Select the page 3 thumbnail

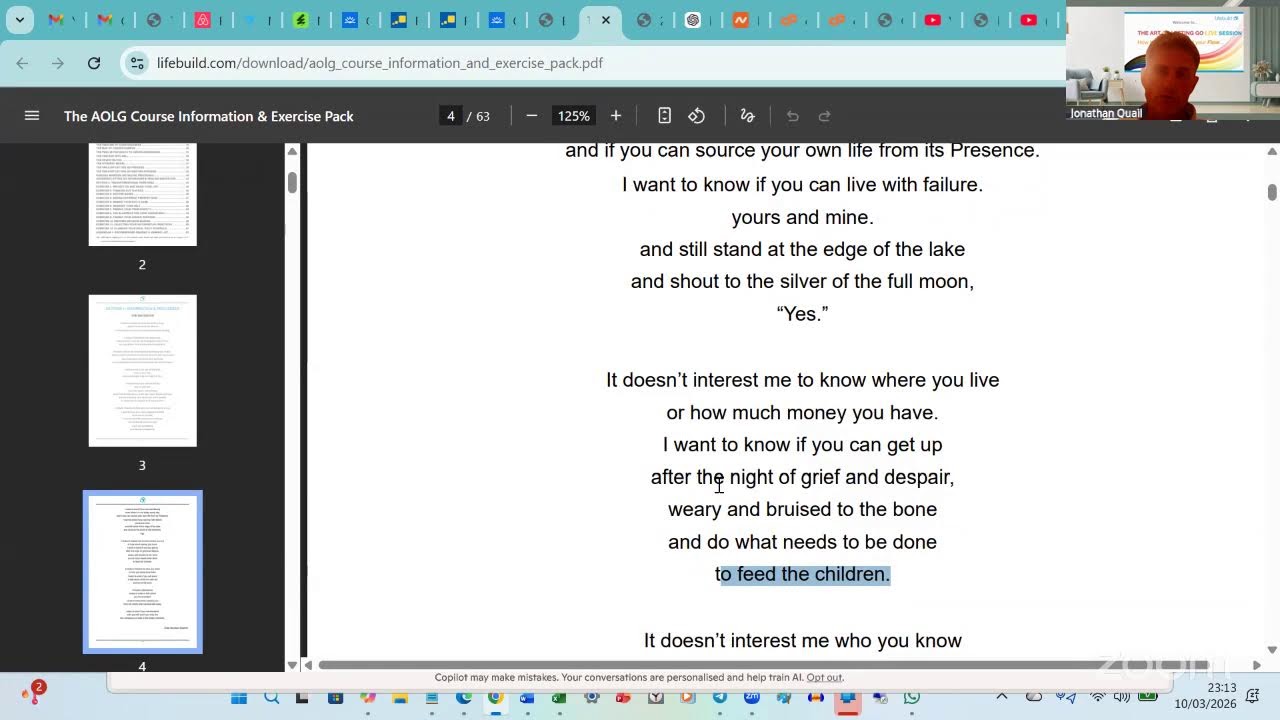pos(142,371)
